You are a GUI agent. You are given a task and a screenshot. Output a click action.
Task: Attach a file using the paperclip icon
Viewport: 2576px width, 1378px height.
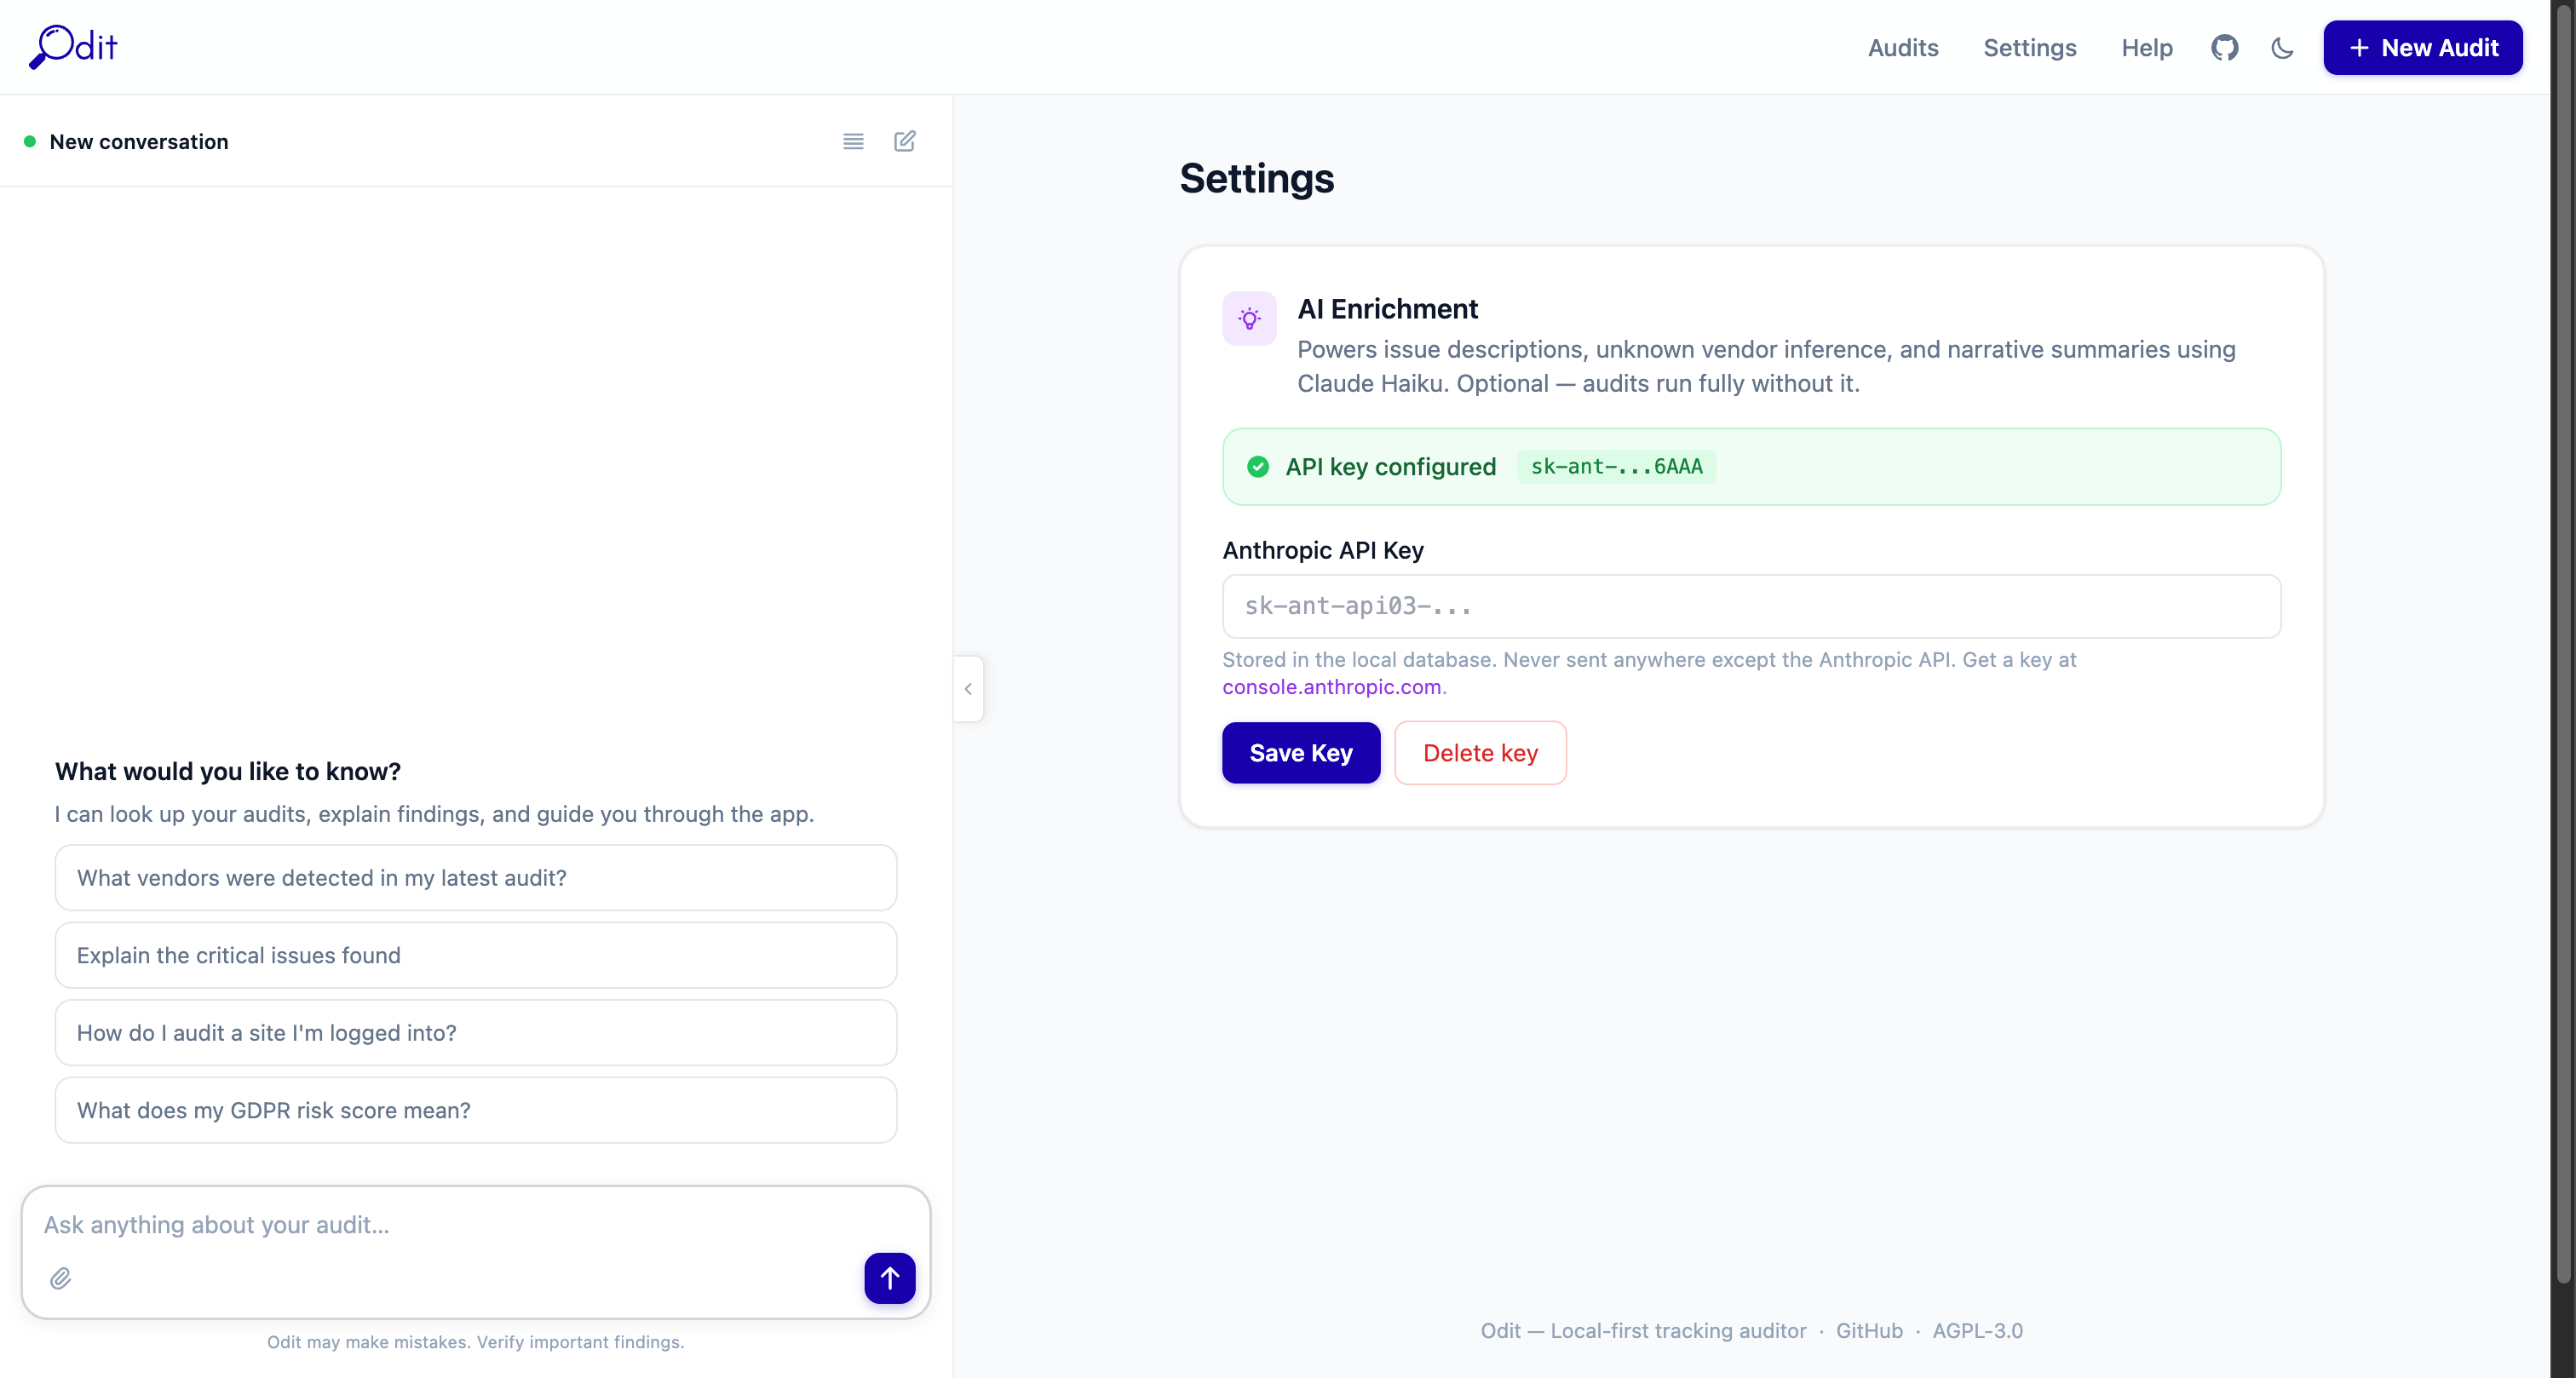tap(60, 1278)
